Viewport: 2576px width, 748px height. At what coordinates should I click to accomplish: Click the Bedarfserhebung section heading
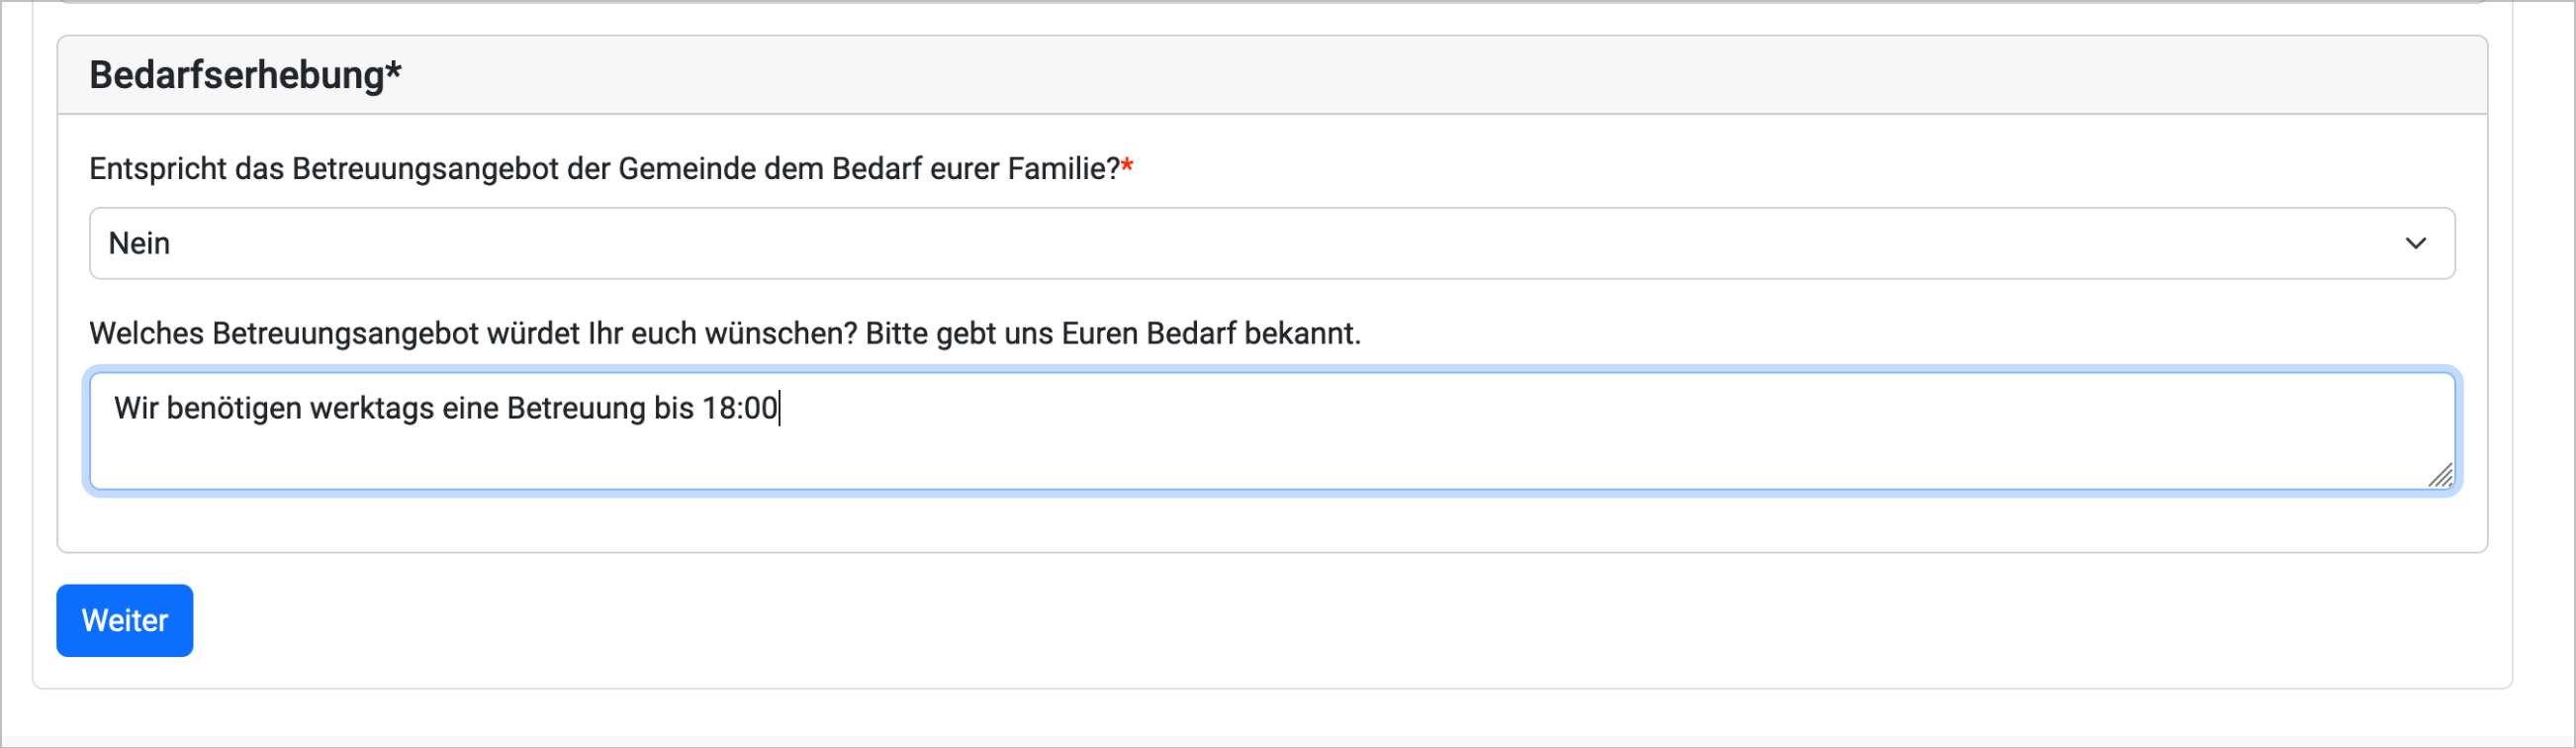[245, 74]
